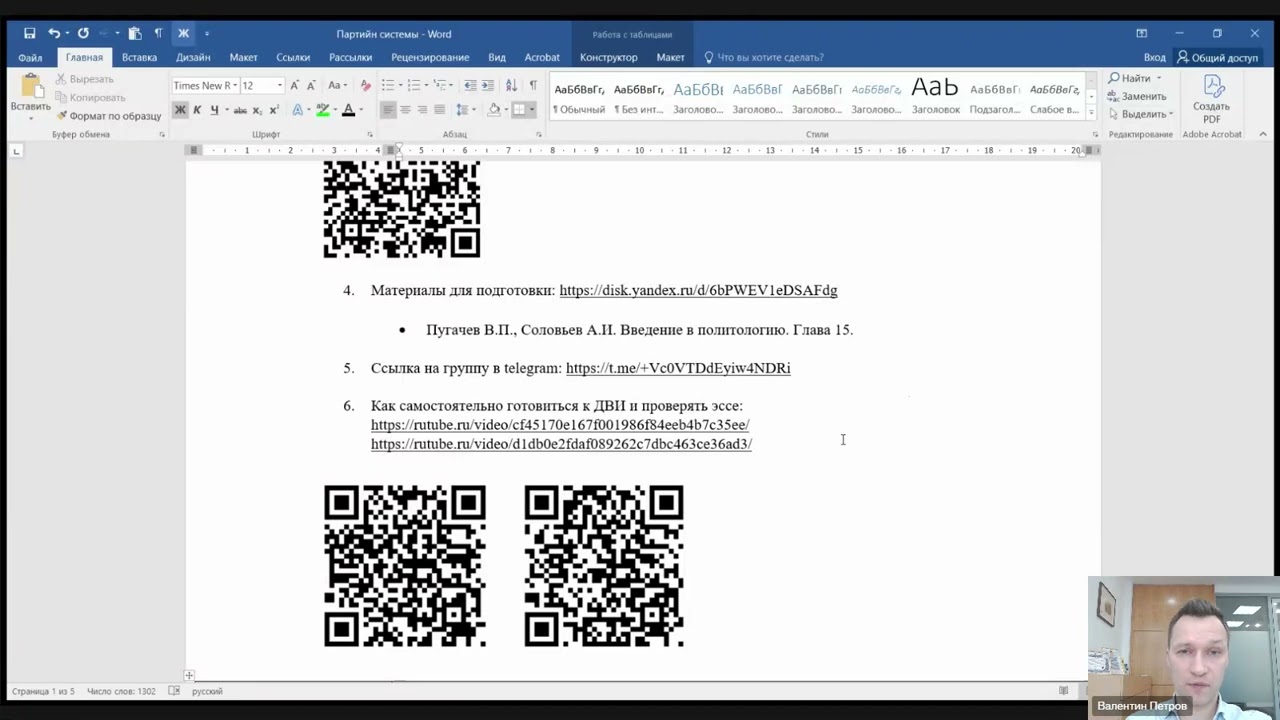Click the line spacing icon
The width and height of the screenshot is (1280, 720).
[x=463, y=110]
